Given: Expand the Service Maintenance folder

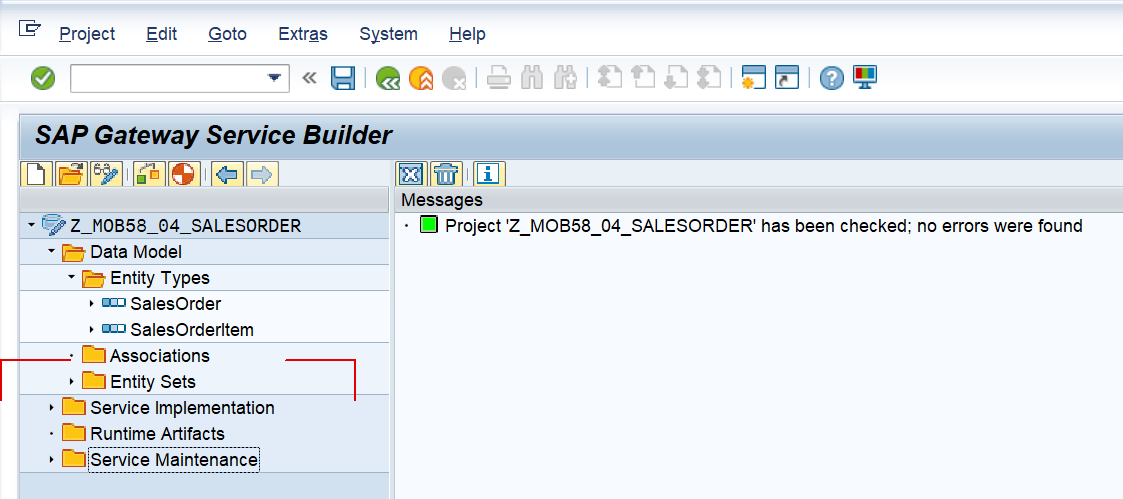Looking at the screenshot, I should click(x=51, y=460).
